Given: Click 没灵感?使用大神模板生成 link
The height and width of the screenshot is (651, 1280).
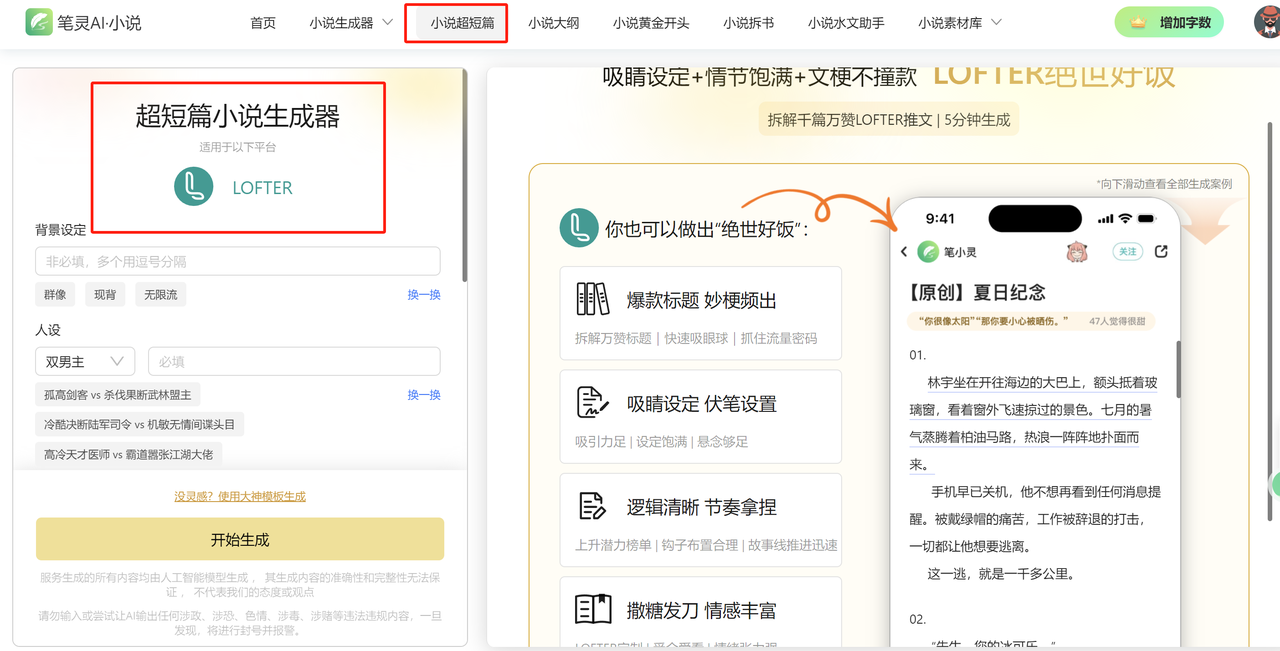Looking at the screenshot, I should pos(240,496).
